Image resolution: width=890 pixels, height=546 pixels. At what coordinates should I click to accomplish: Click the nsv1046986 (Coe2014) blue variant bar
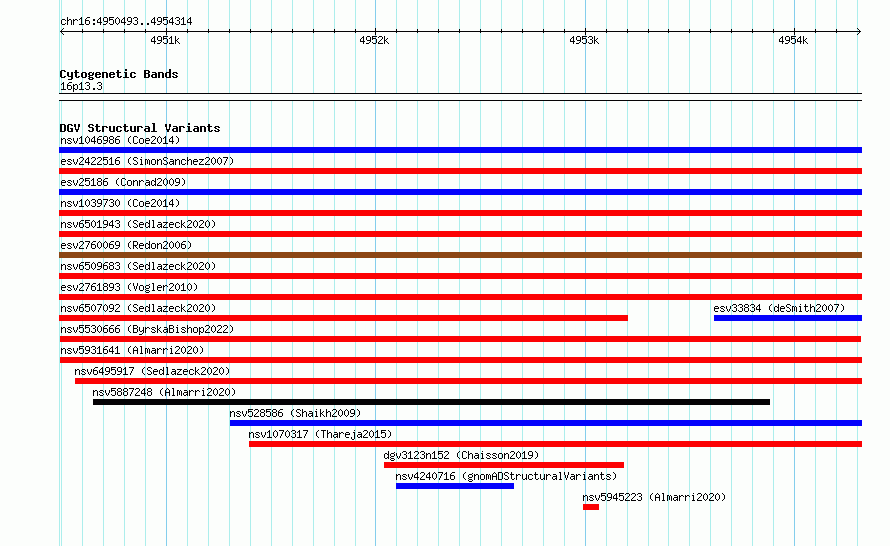click(x=460, y=150)
